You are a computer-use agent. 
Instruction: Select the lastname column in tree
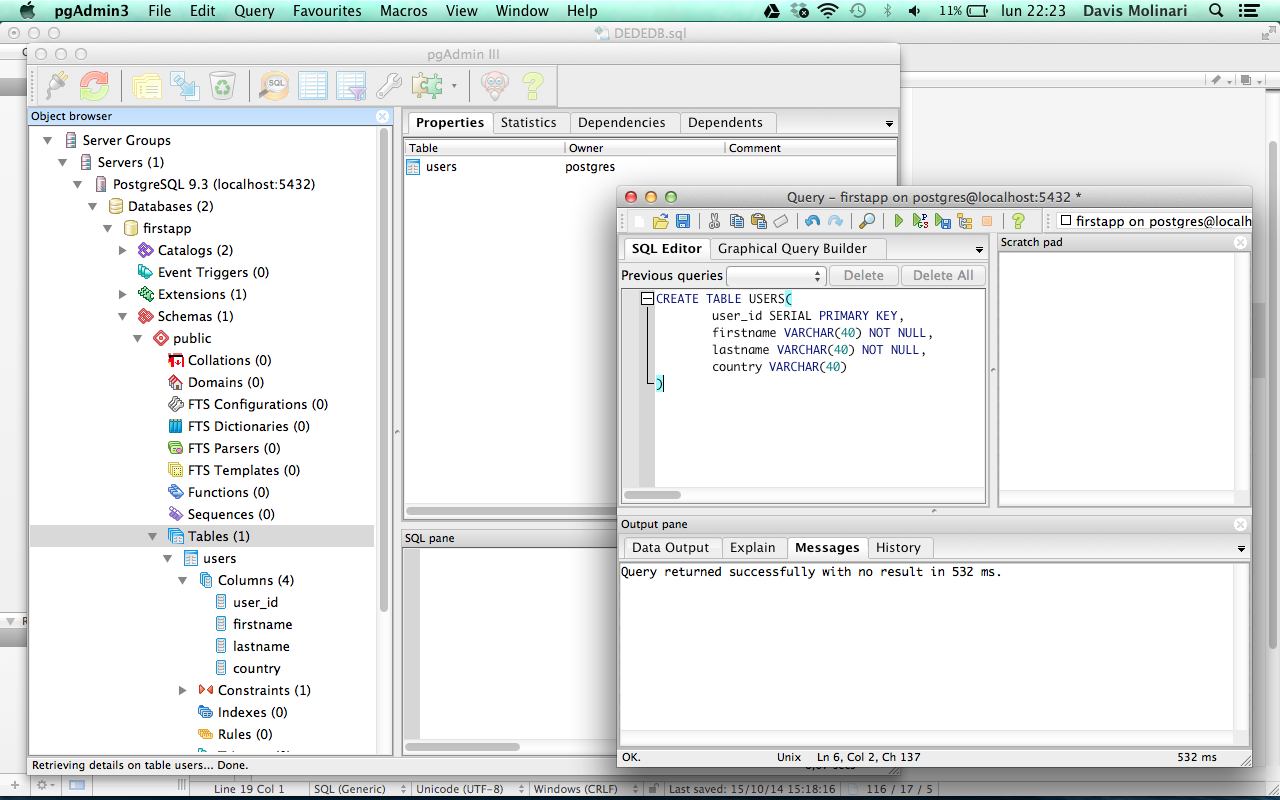(261, 646)
